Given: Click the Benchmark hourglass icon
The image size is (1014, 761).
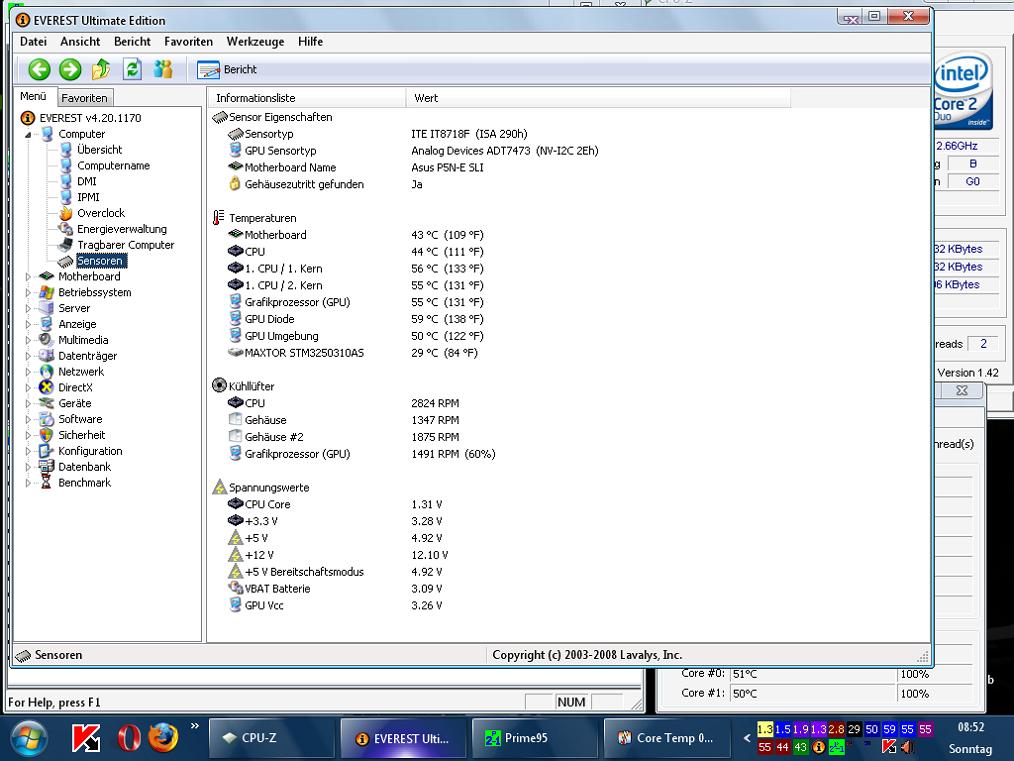Looking at the screenshot, I should (x=46, y=482).
